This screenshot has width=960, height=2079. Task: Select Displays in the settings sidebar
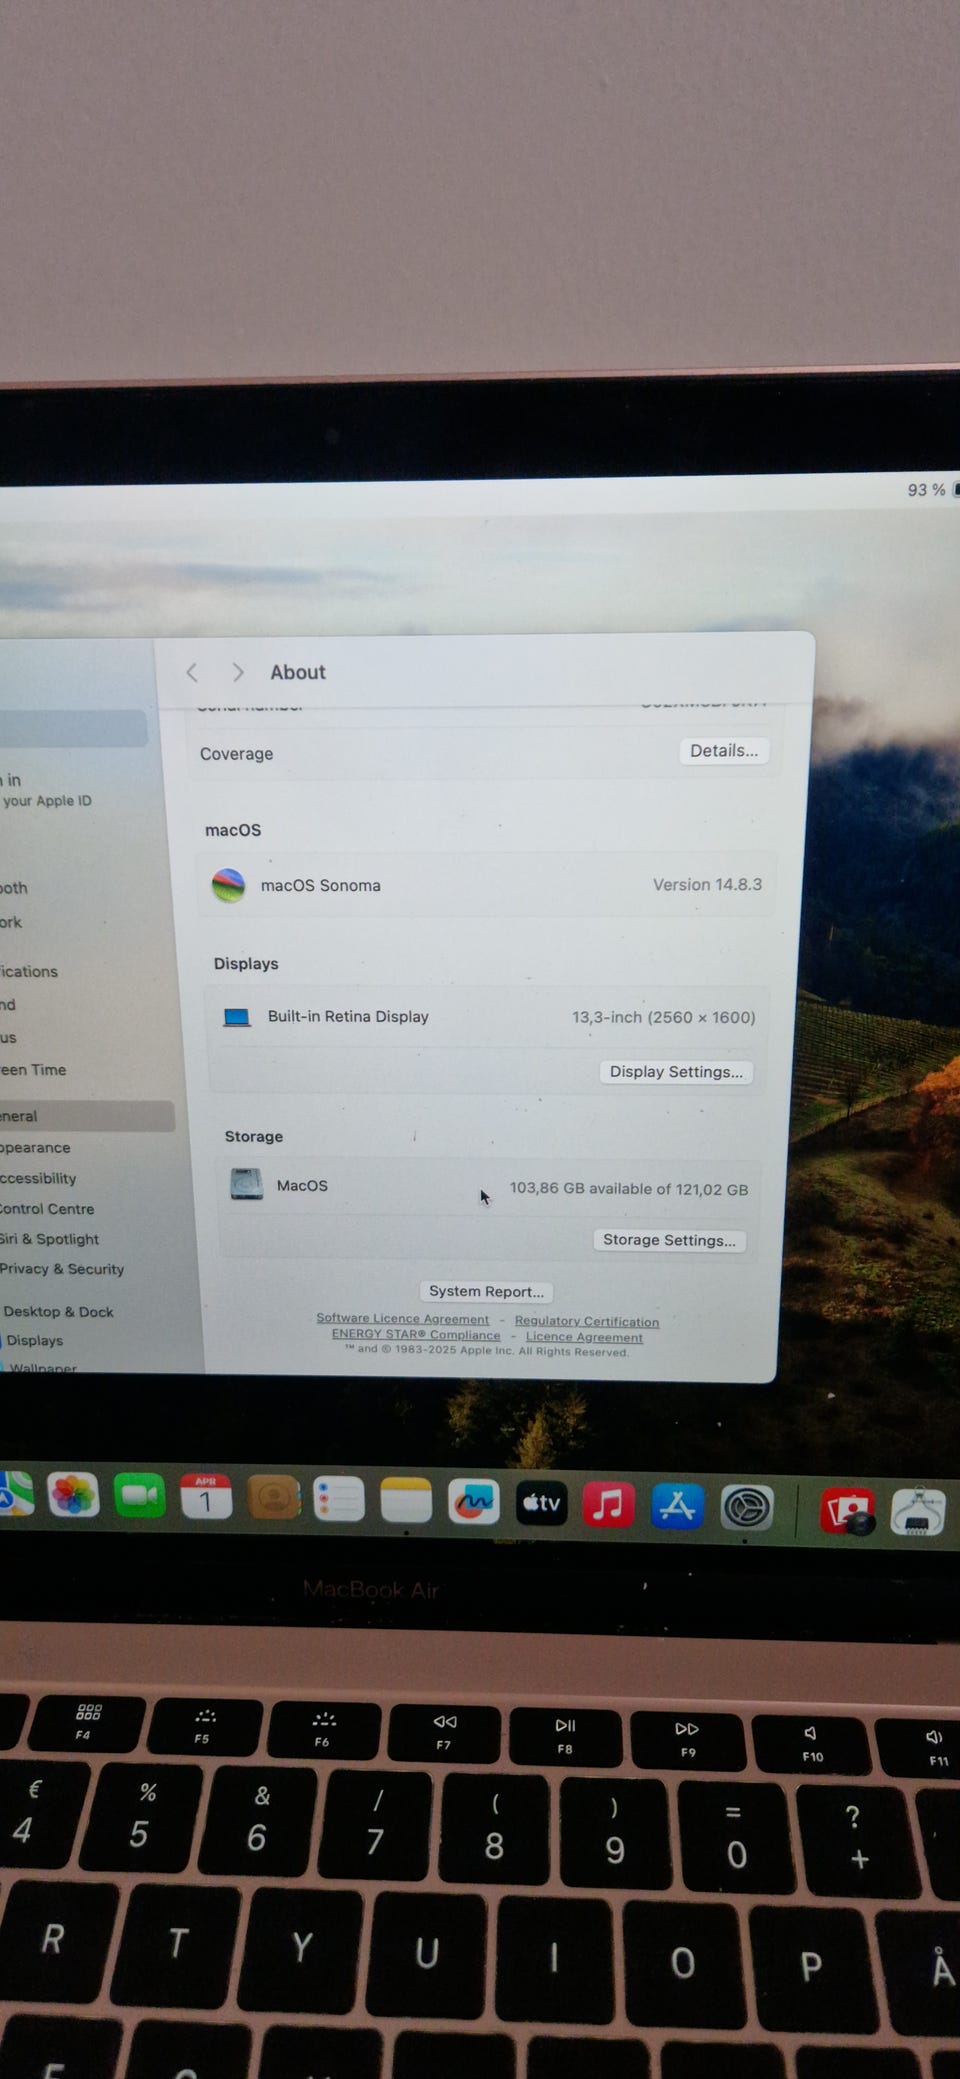pyautogui.click(x=33, y=1341)
